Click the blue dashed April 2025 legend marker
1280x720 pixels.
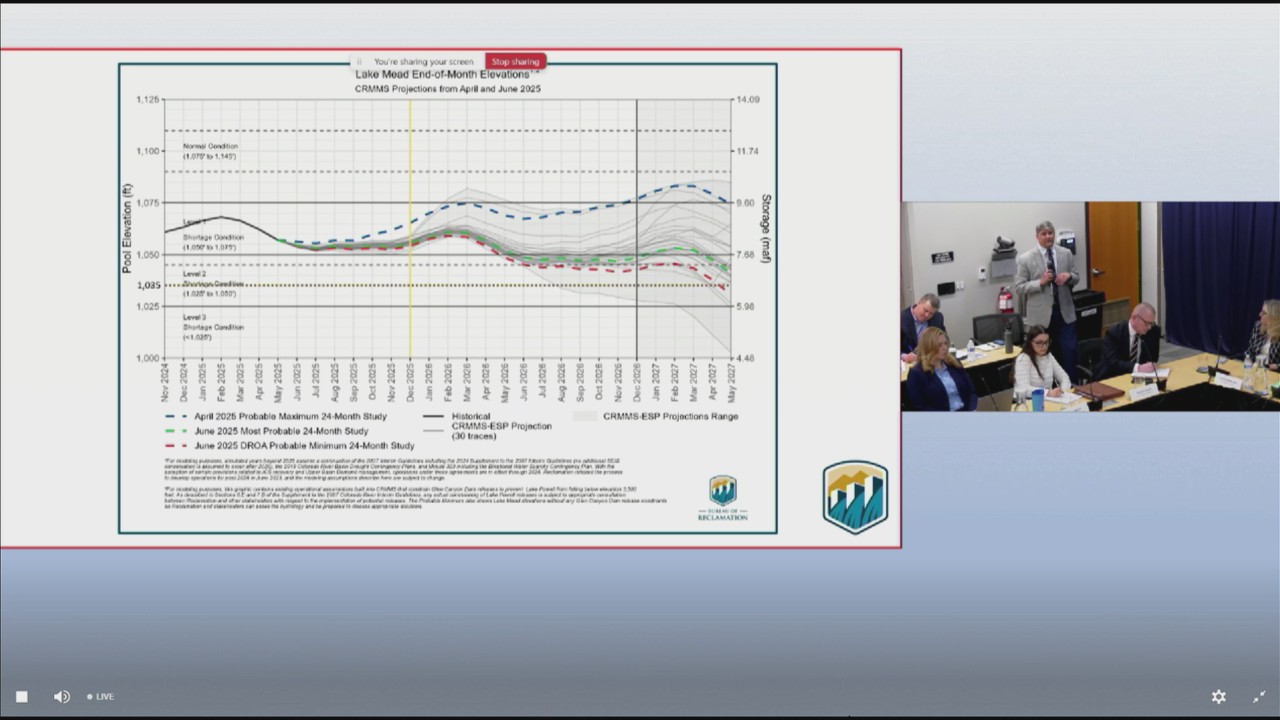(x=176, y=417)
